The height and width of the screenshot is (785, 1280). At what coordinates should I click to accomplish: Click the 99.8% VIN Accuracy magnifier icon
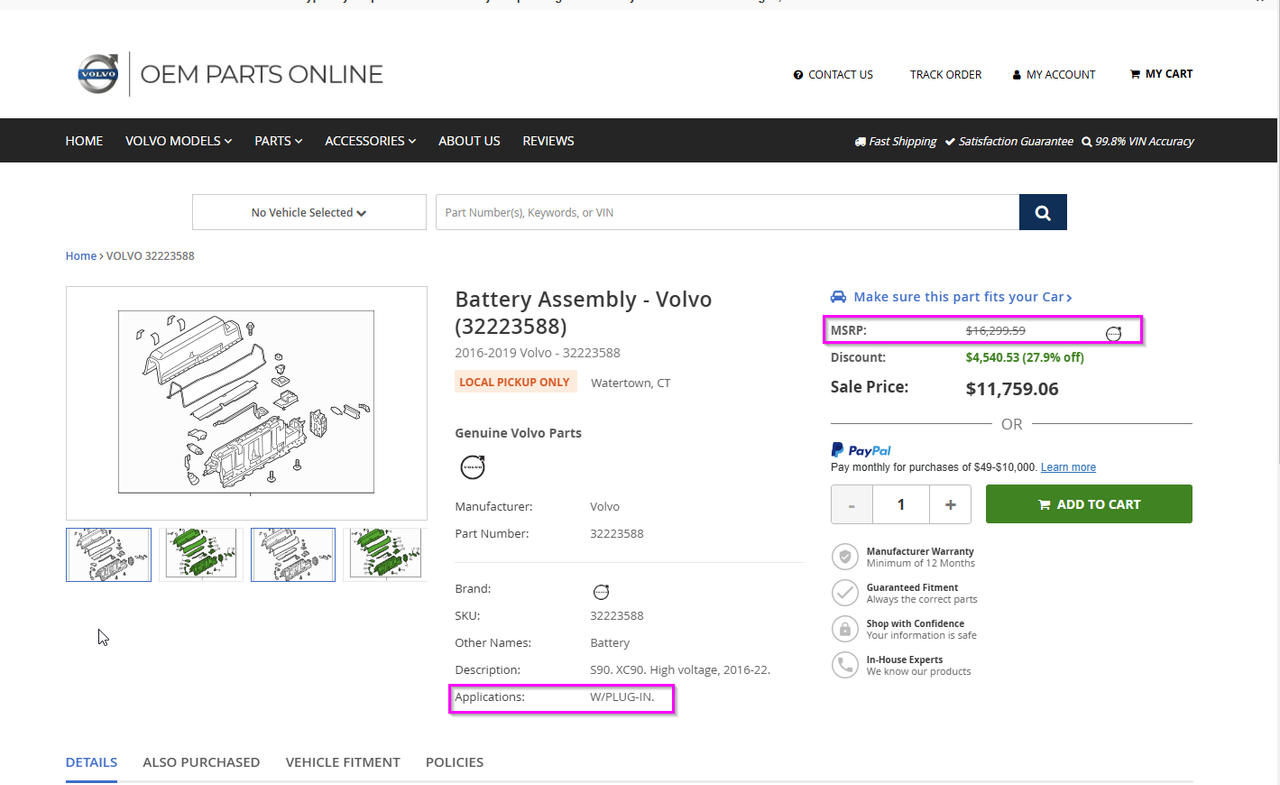(1087, 142)
